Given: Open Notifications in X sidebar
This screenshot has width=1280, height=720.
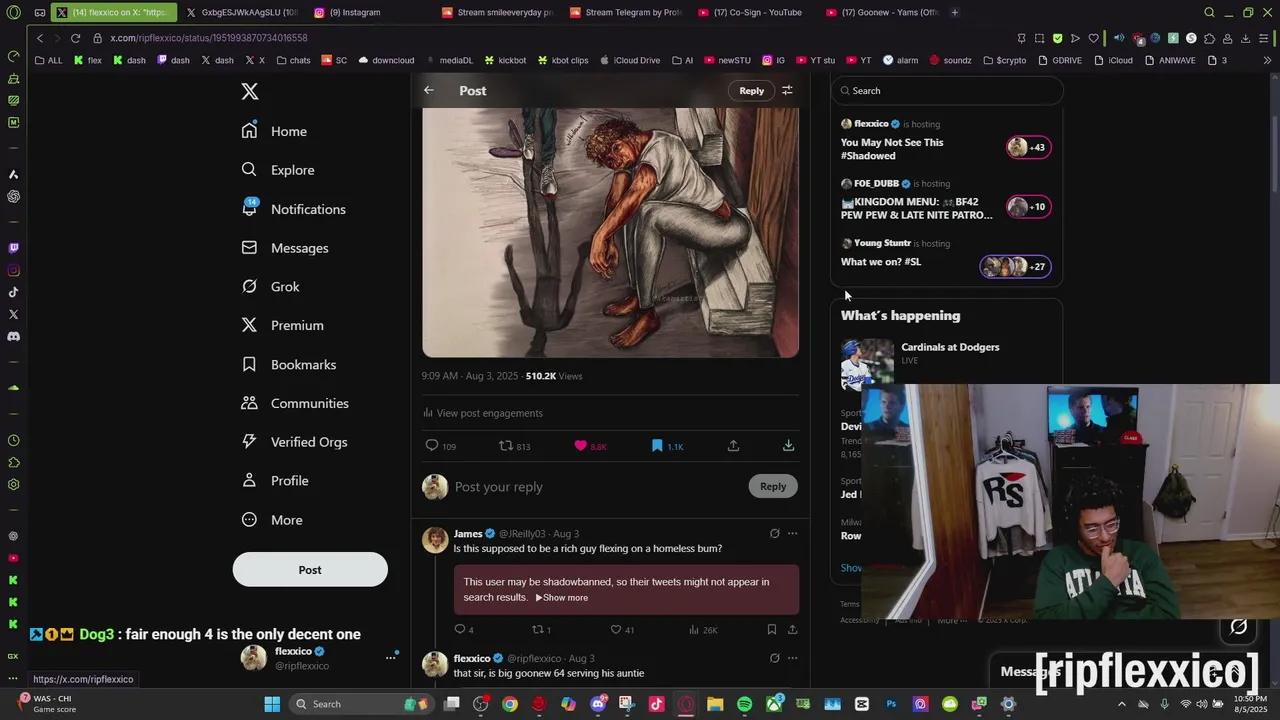Looking at the screenshot, I should coord(294,209).
